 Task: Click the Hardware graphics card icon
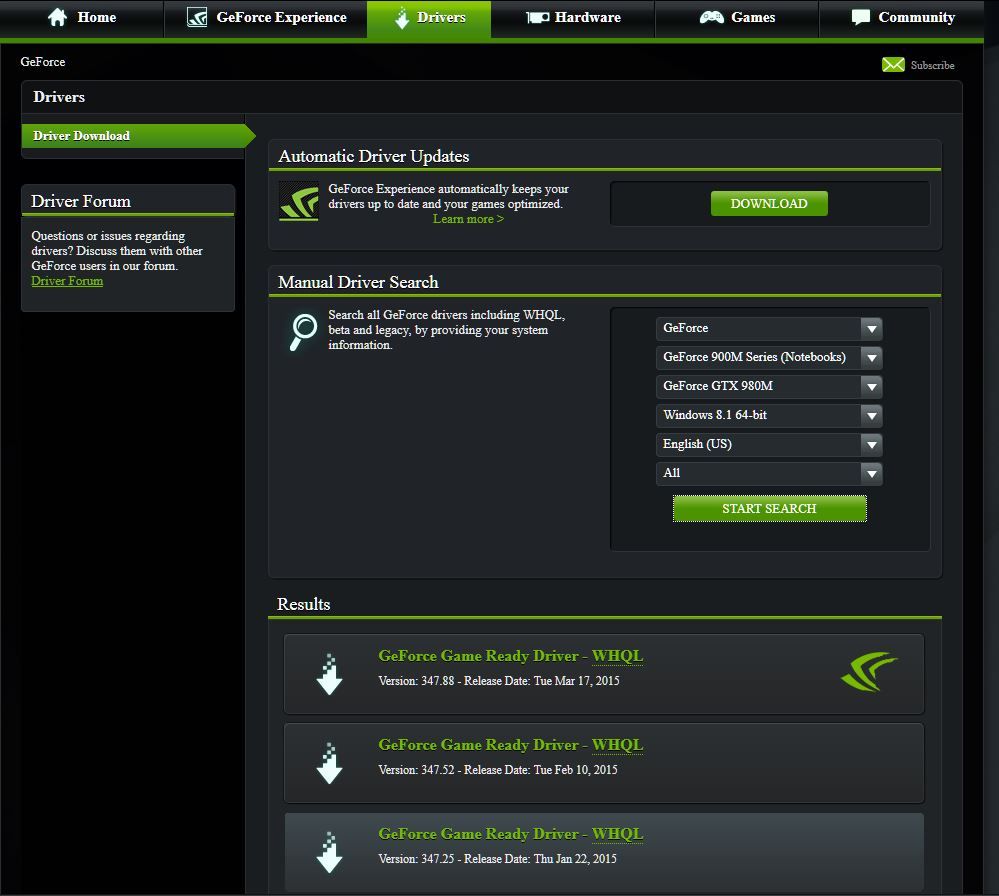pyautogui.click(x=538, y=17)
